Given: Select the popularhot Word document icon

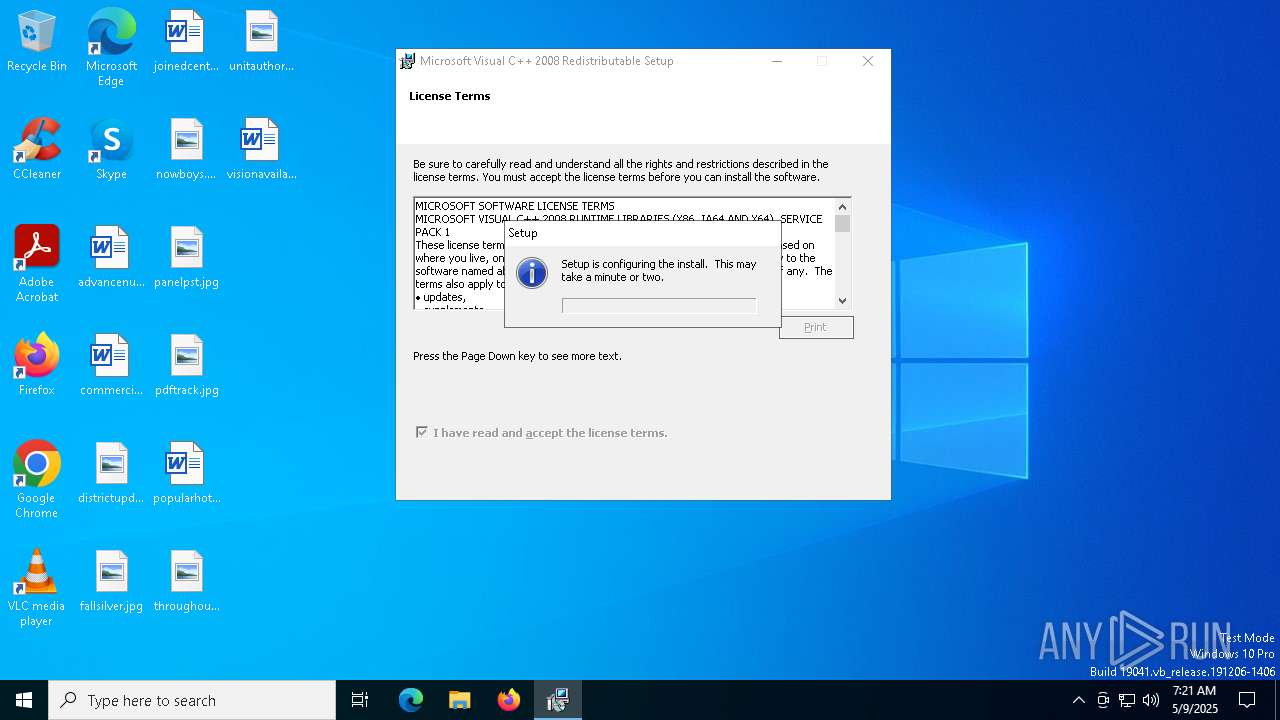Looking at the screenshot, I should [x=186, y=473].
